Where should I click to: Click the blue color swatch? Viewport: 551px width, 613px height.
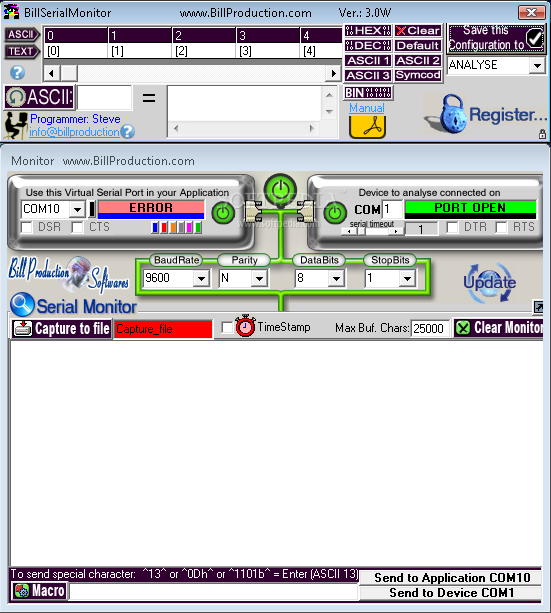pos(155,228)
